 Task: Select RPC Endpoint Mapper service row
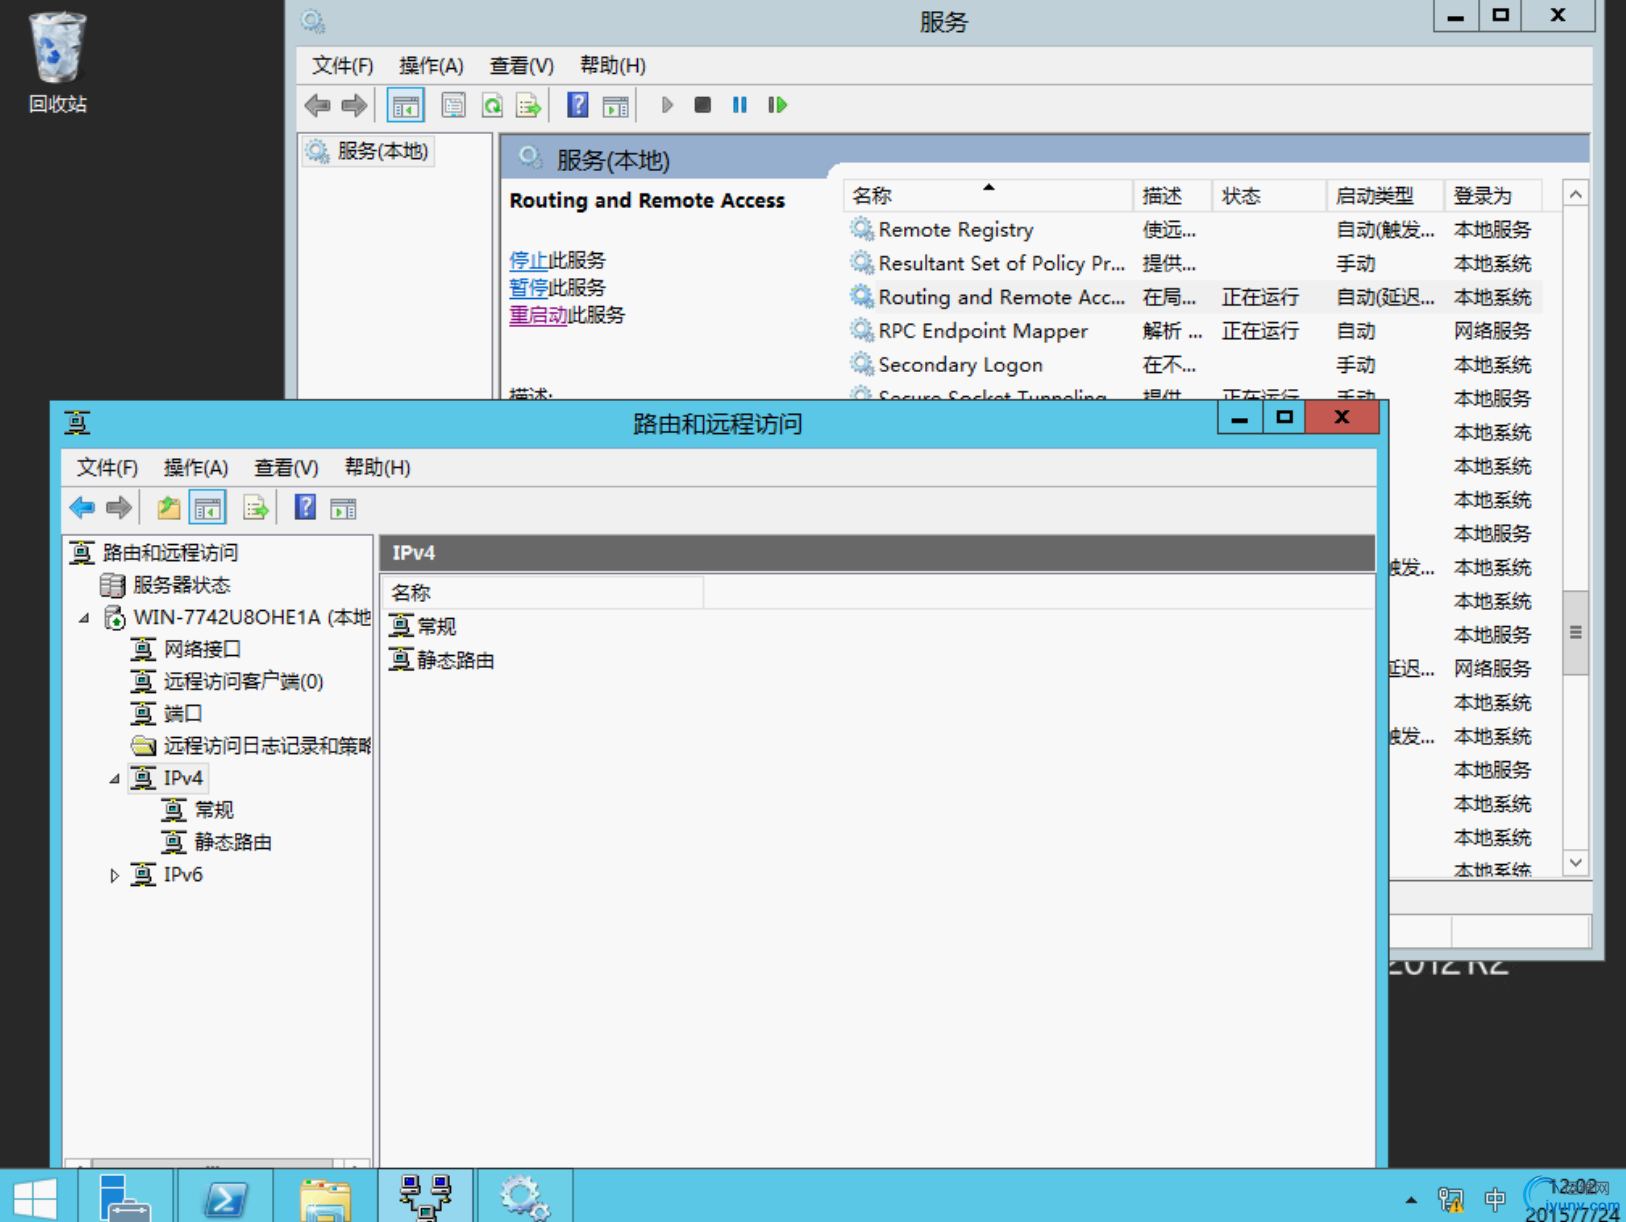coord(1192,331)
